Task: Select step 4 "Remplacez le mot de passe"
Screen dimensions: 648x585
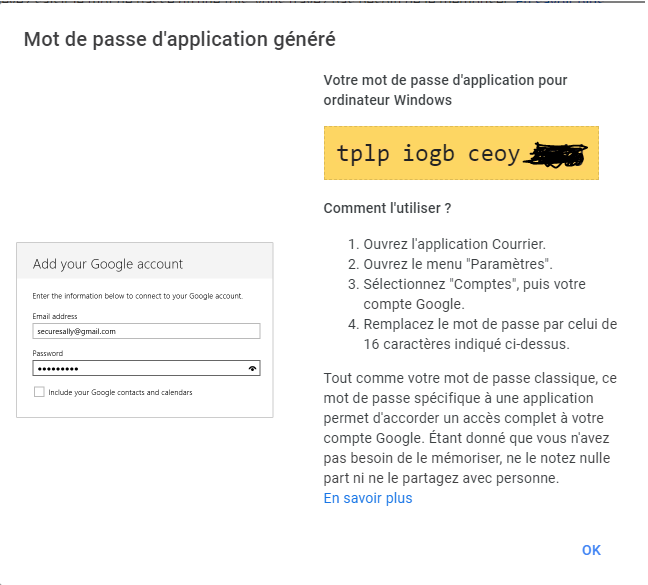Action: [483, 334]
